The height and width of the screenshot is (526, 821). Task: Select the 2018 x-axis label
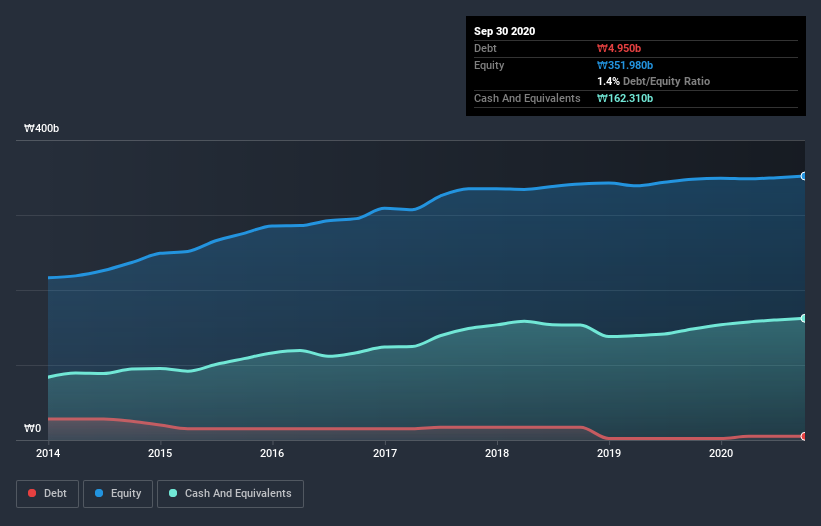coord(496,453)
